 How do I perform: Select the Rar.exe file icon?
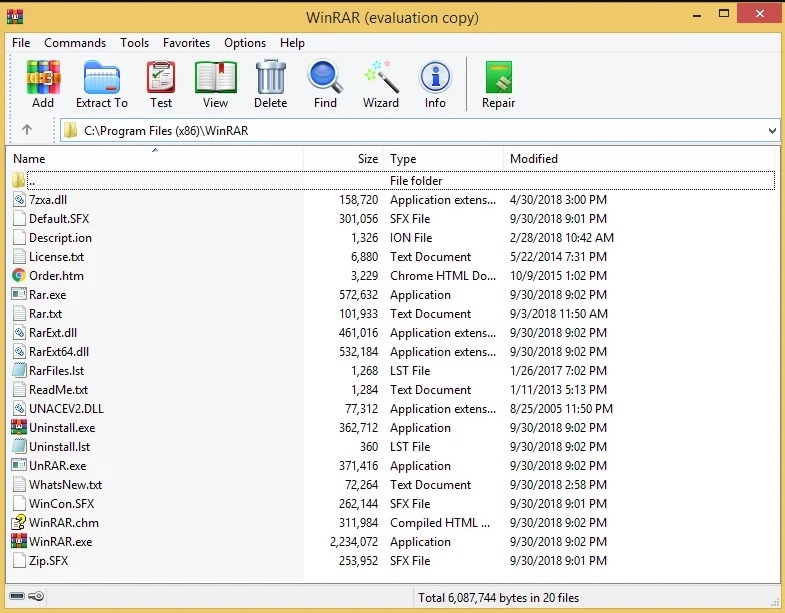pyautogui.click(x=19, y=294)
